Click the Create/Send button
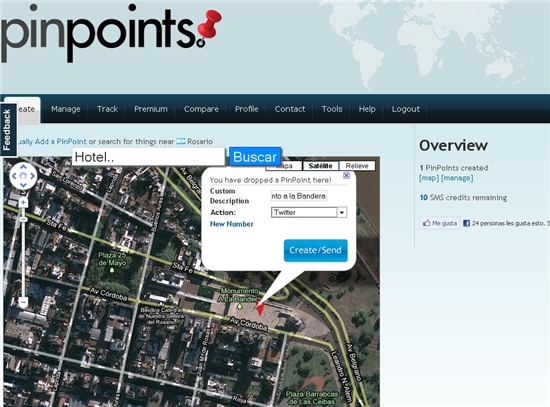 tap(316, 251)
